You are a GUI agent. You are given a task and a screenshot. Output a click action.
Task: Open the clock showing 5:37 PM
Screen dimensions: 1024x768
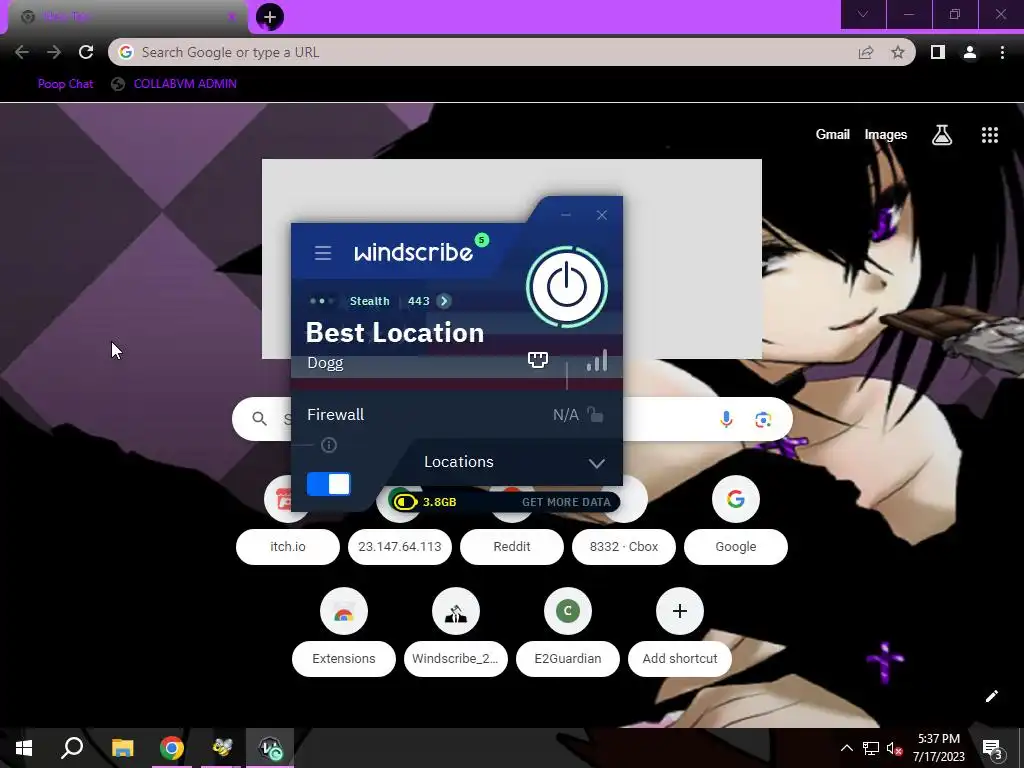938,748
